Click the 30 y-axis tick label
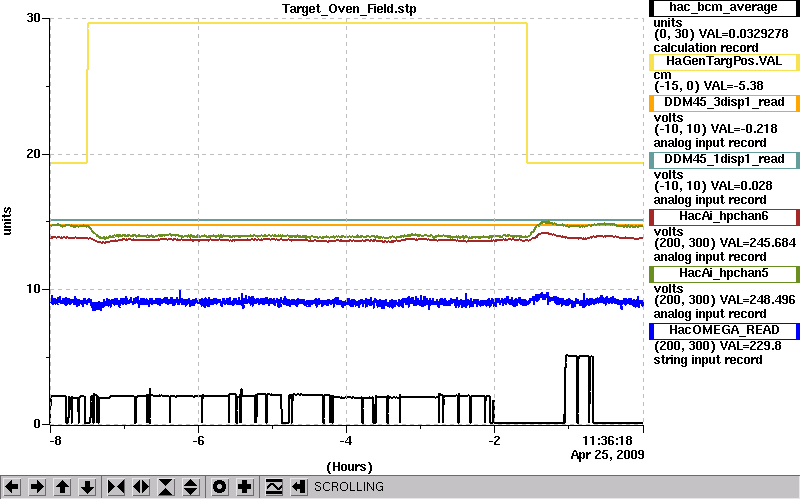Viewport: 800px width, 499px height. [33, 18]
